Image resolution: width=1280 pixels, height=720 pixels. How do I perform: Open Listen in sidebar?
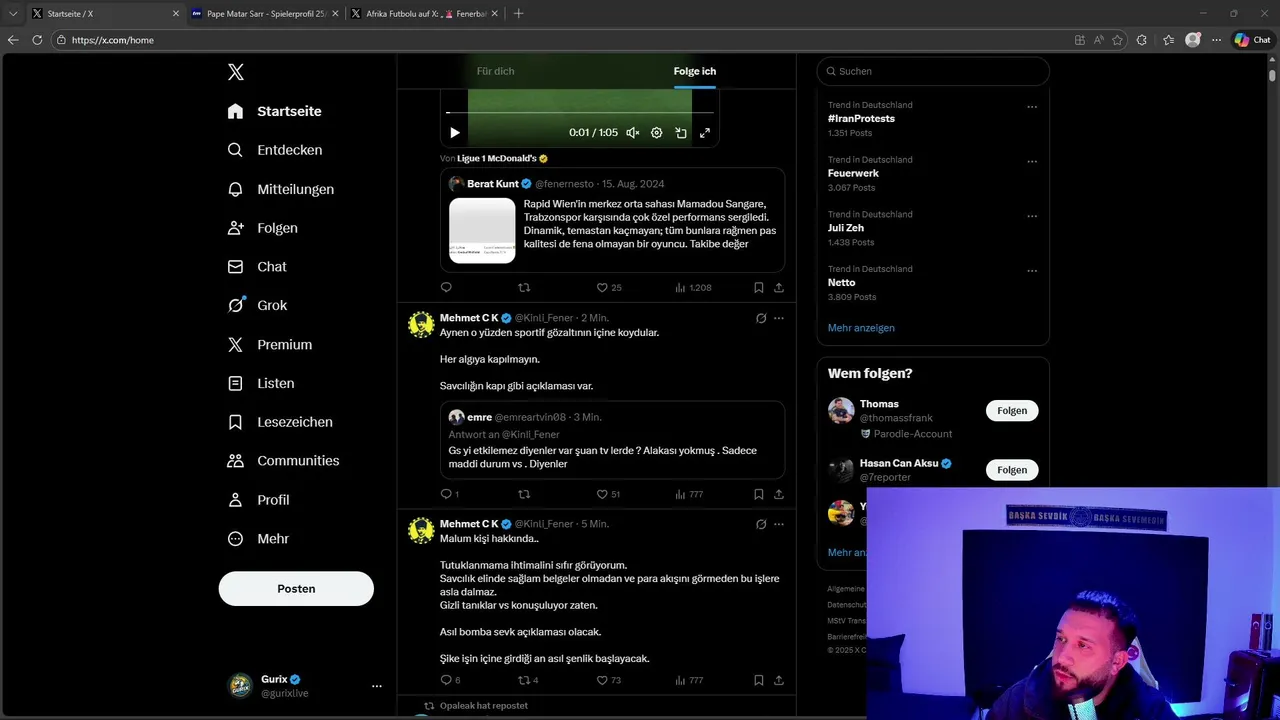260,383
